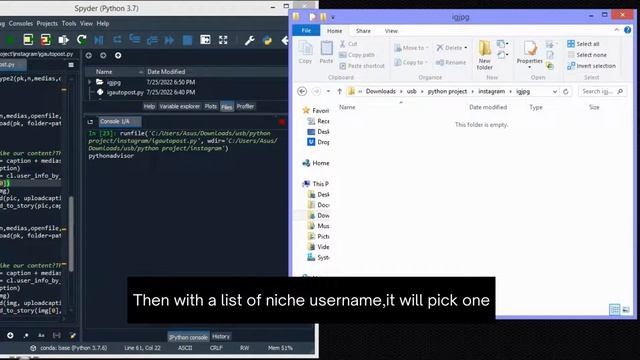This screenshot has height=360, width=640.
Task: Open New item dropdown in Explorer ribbon
Action: [x=502, y=44]
